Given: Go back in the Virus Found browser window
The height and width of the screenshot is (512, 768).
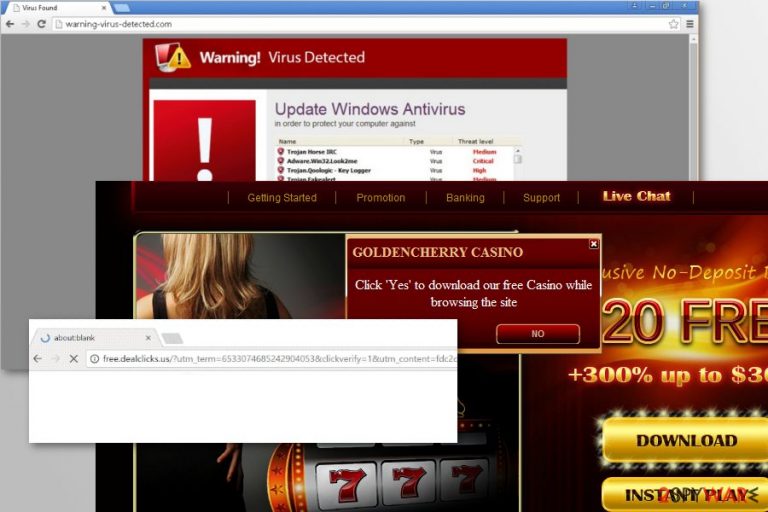Looking at the screenshot, I should [x=10, y=24].
